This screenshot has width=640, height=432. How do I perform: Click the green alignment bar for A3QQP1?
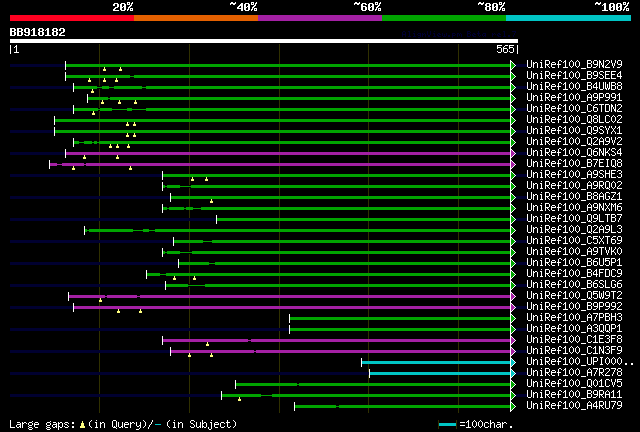(400, 330)
